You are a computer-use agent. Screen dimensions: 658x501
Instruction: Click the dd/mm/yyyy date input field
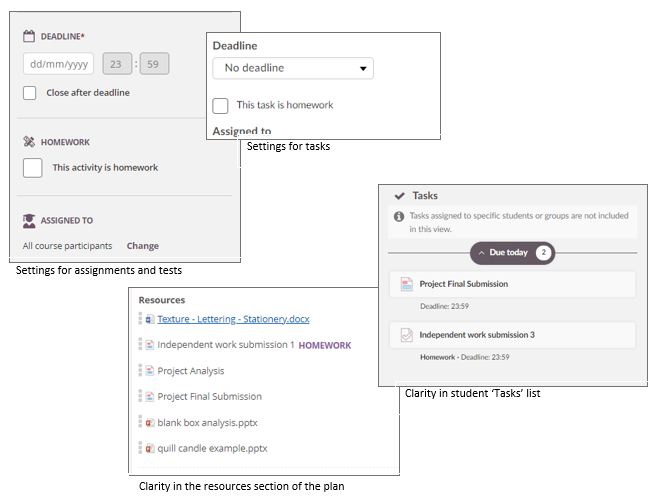pyautogui.click(x=58, y=65)
